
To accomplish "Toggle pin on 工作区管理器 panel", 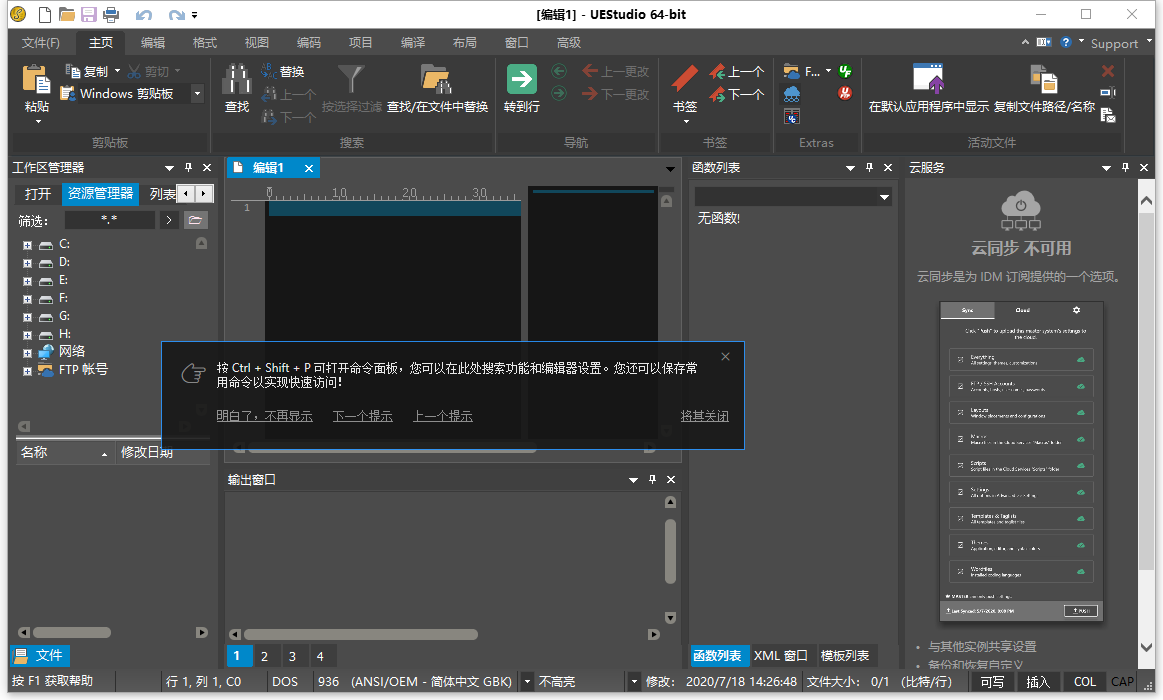I will click(x=188, y=168).
